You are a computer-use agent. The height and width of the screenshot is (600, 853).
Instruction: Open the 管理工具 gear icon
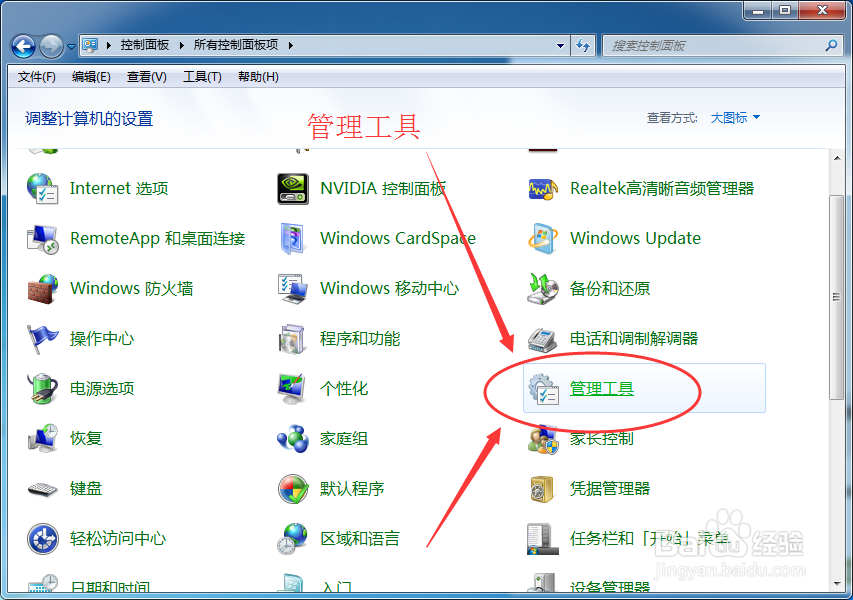(543, 389)
